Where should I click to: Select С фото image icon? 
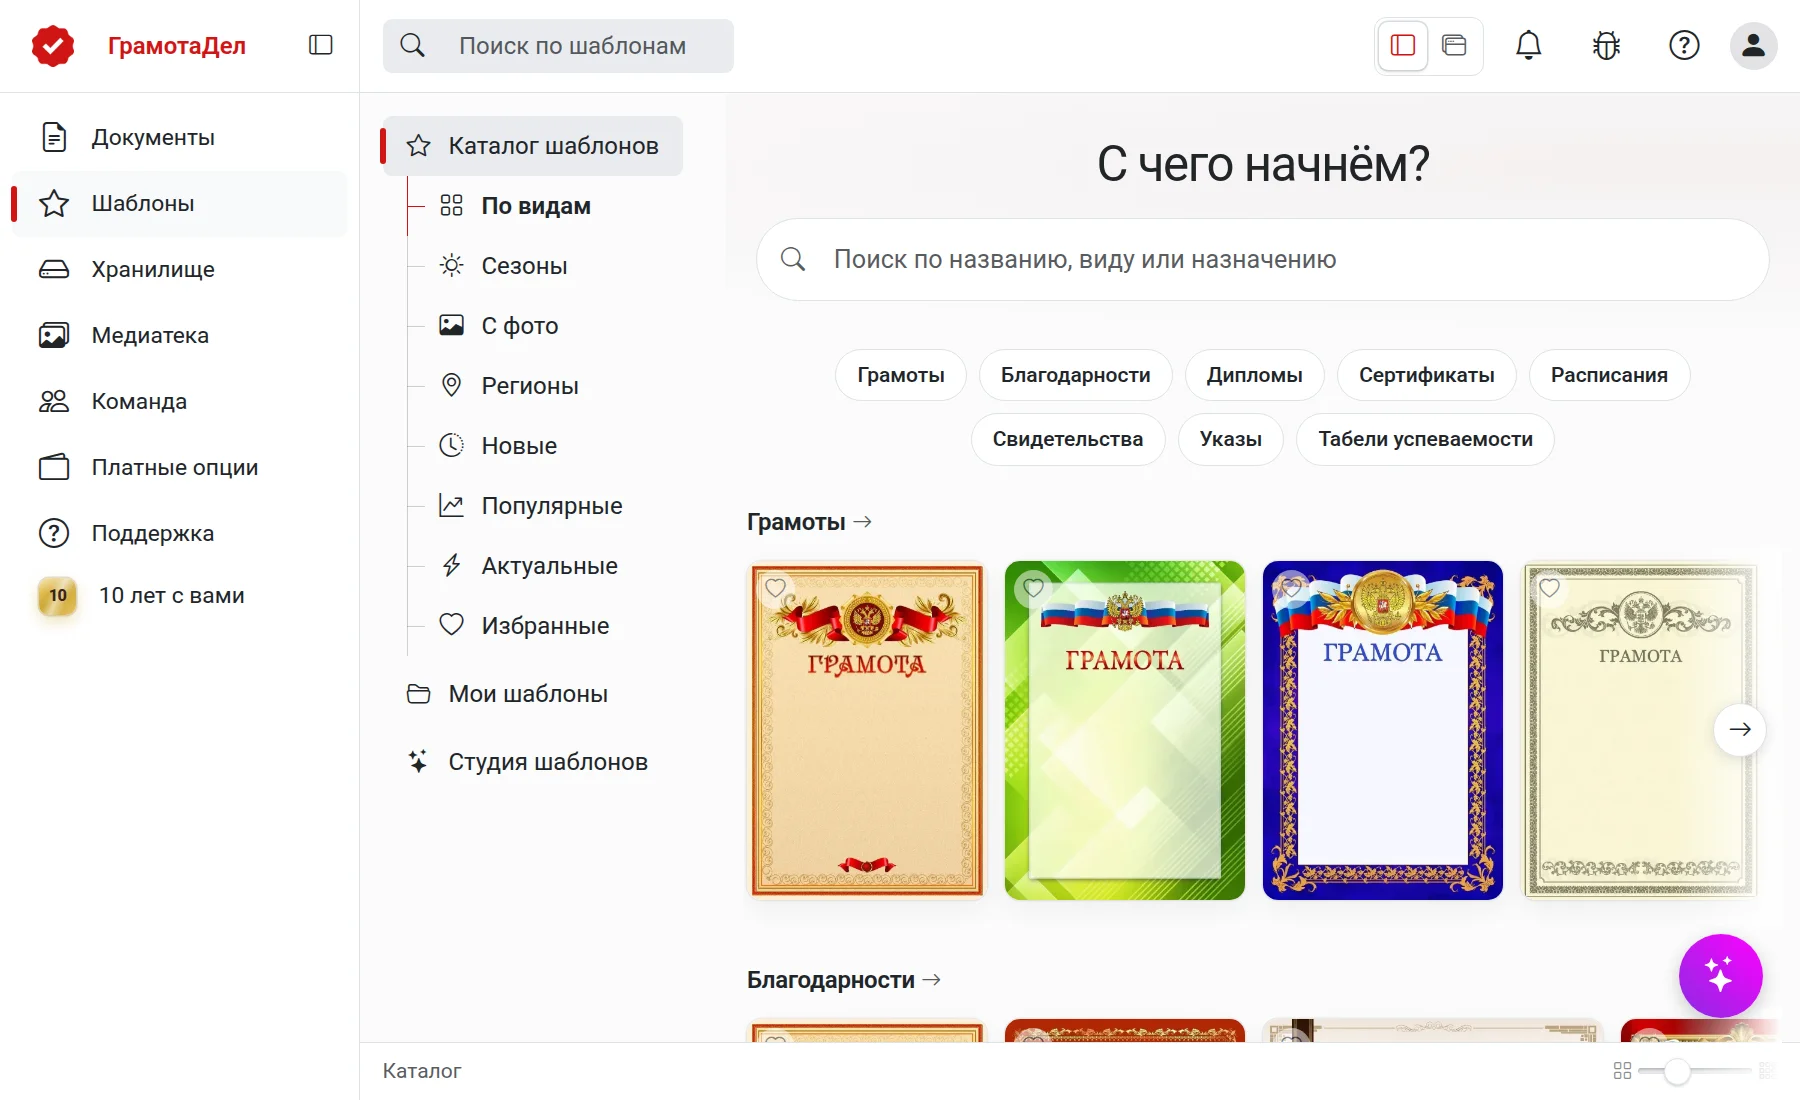pos(452,326)
